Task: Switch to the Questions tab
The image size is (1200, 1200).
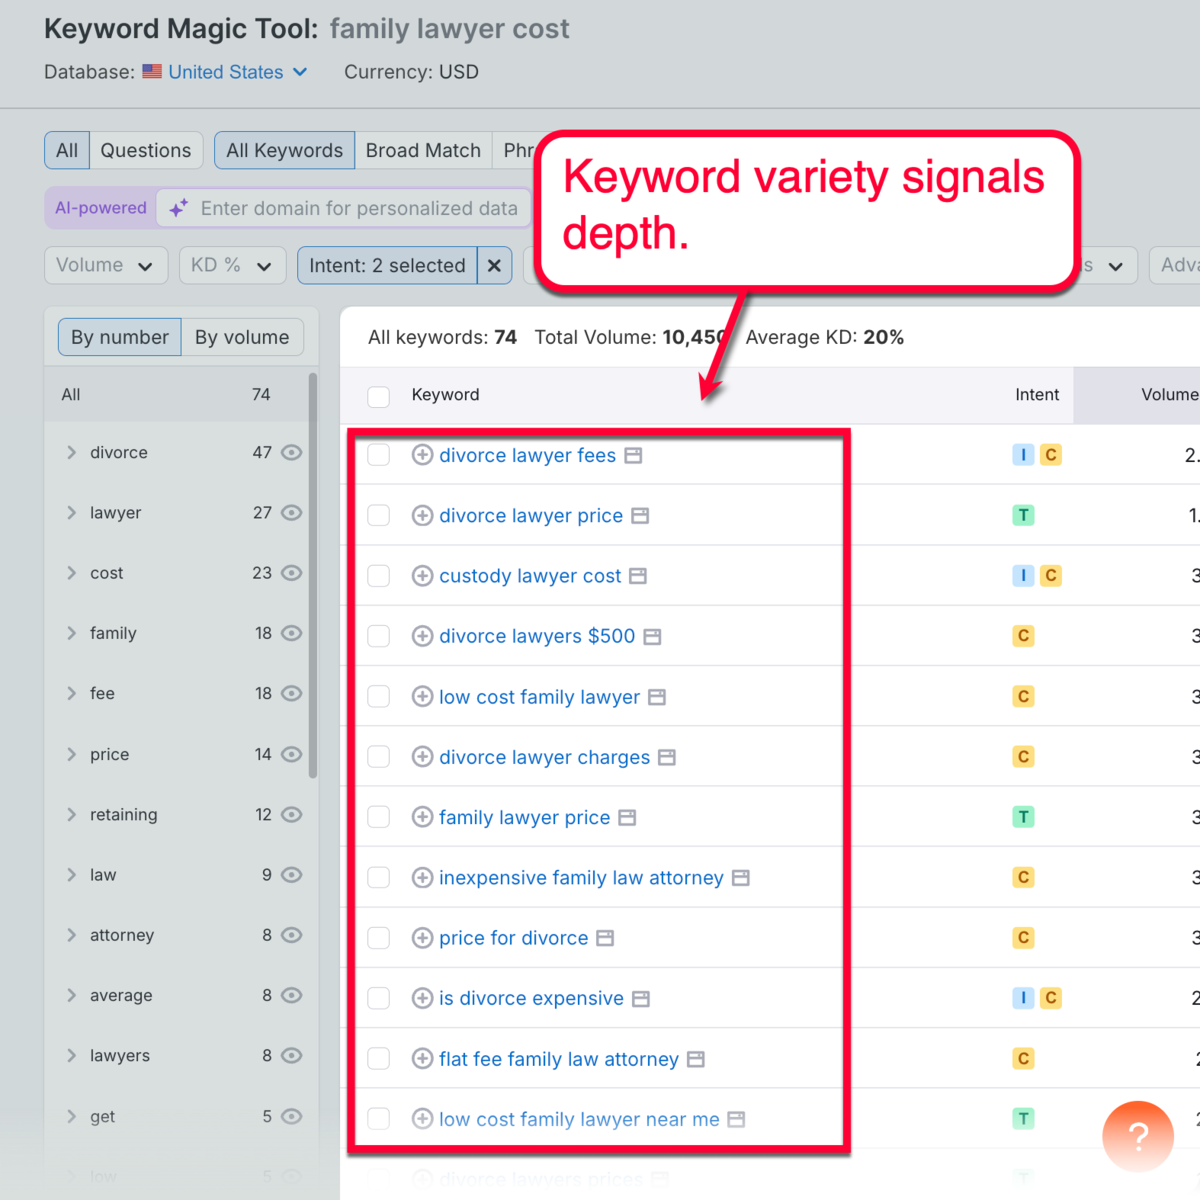Action: [x=146, y=150]
